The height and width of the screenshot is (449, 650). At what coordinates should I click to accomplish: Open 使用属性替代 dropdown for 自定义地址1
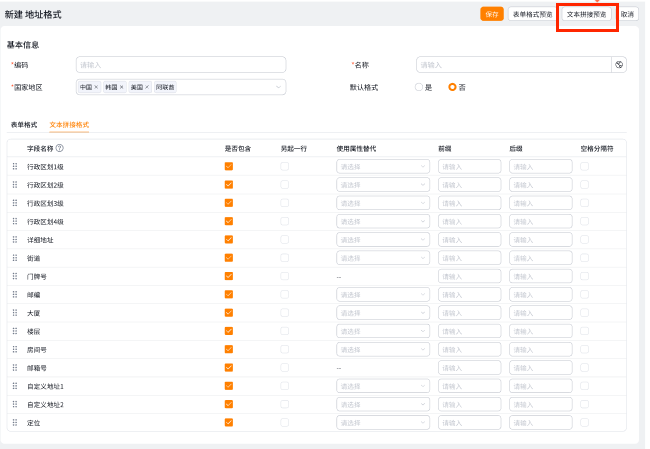click(383, 386)
